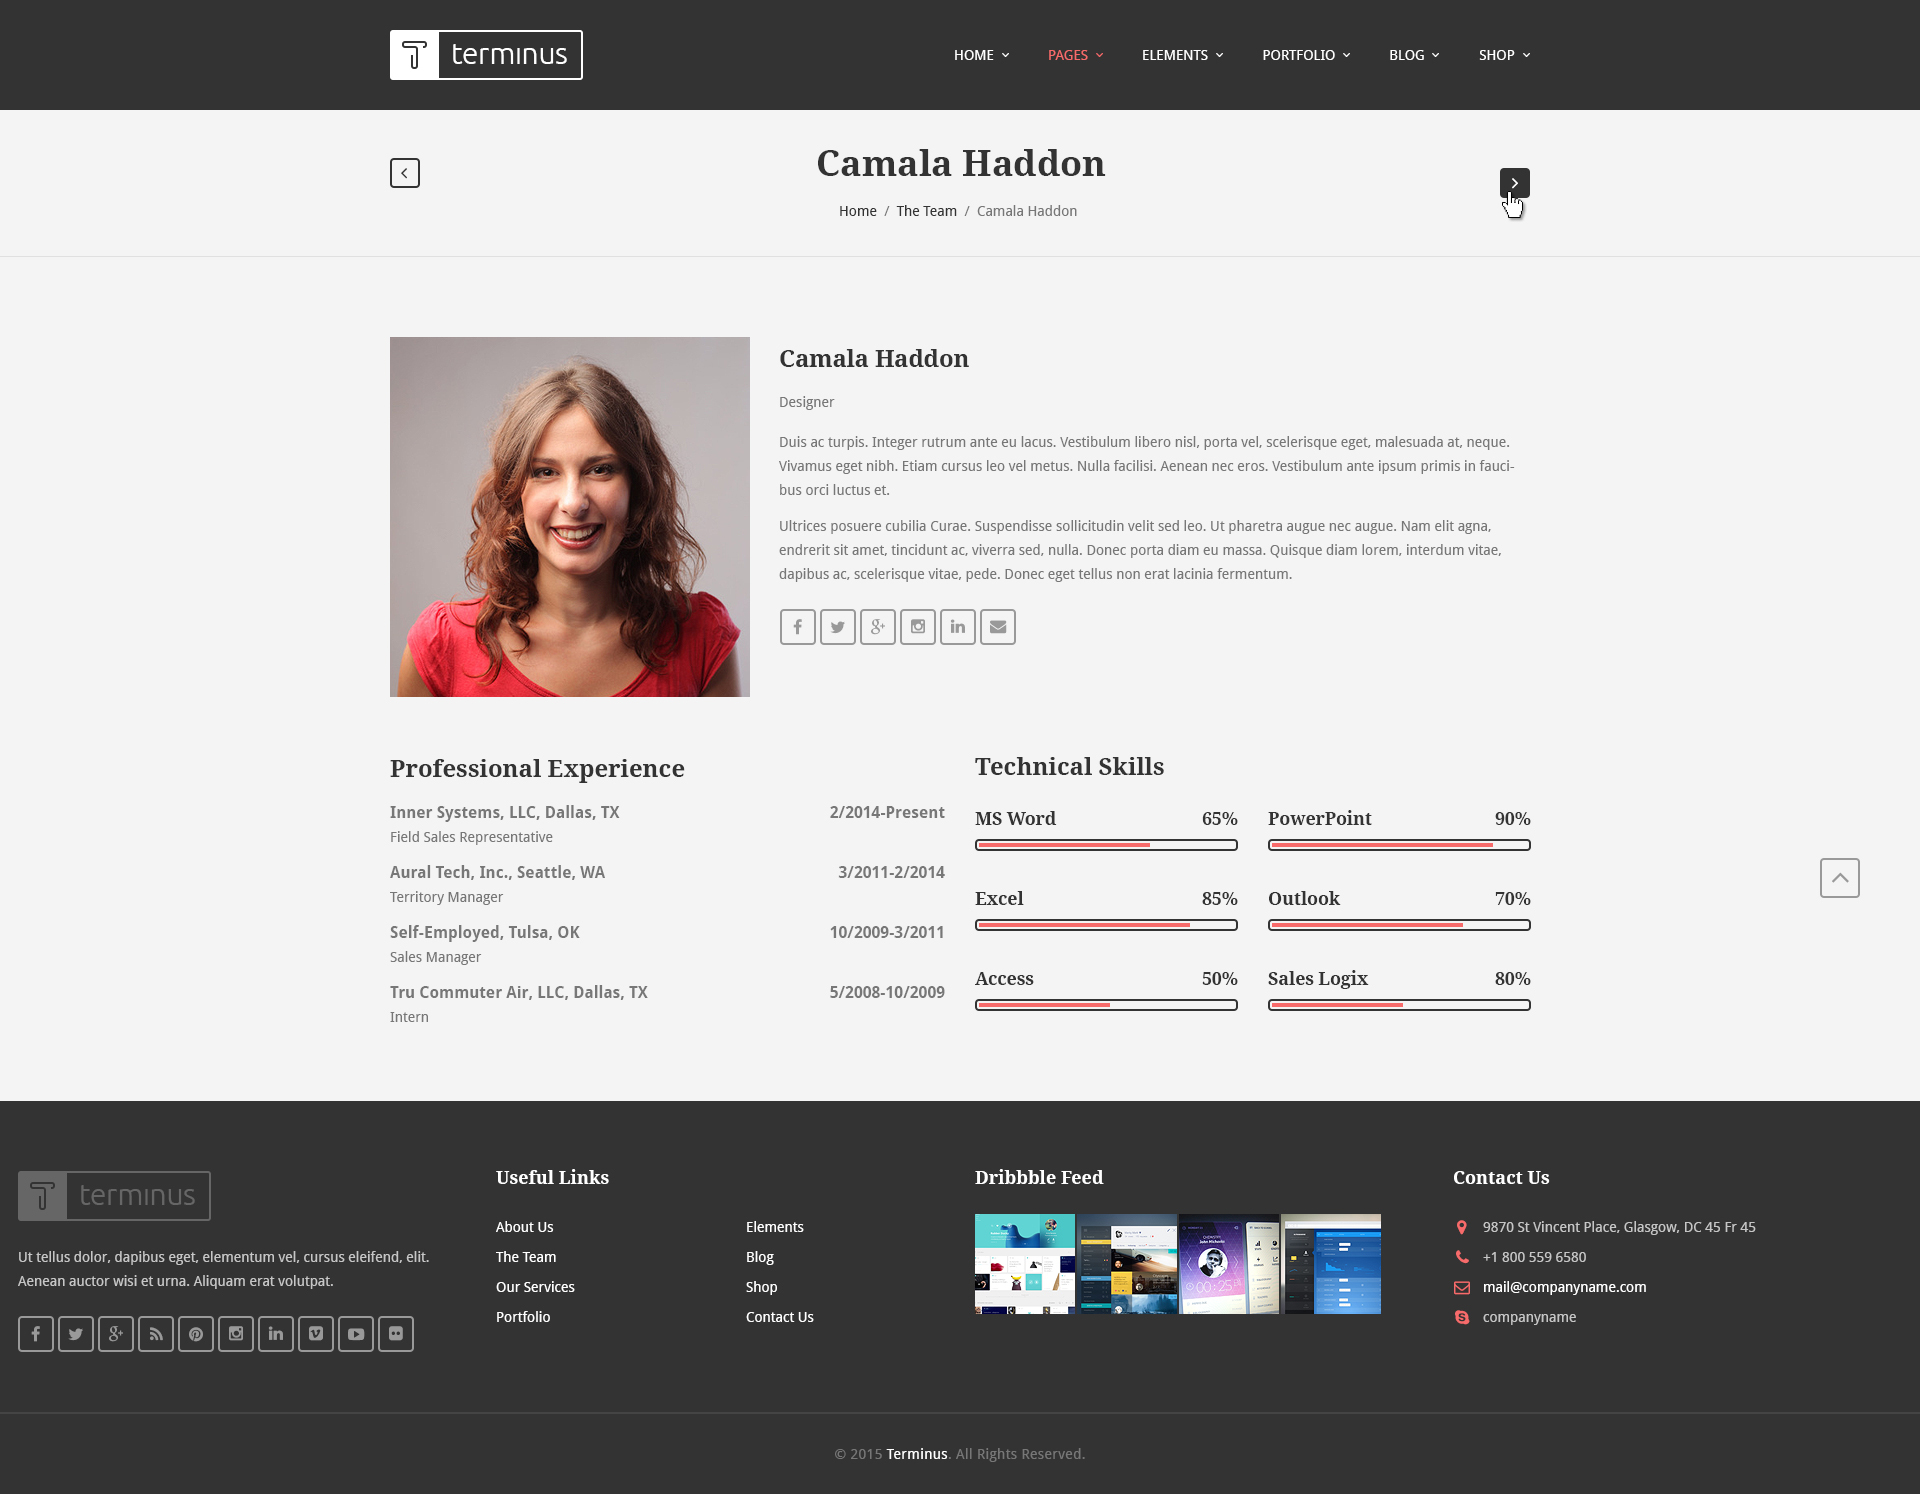Screen dimensions: 1920x1494
Task: Open the ELEMENTS menu
Action: click(1182, 55)
